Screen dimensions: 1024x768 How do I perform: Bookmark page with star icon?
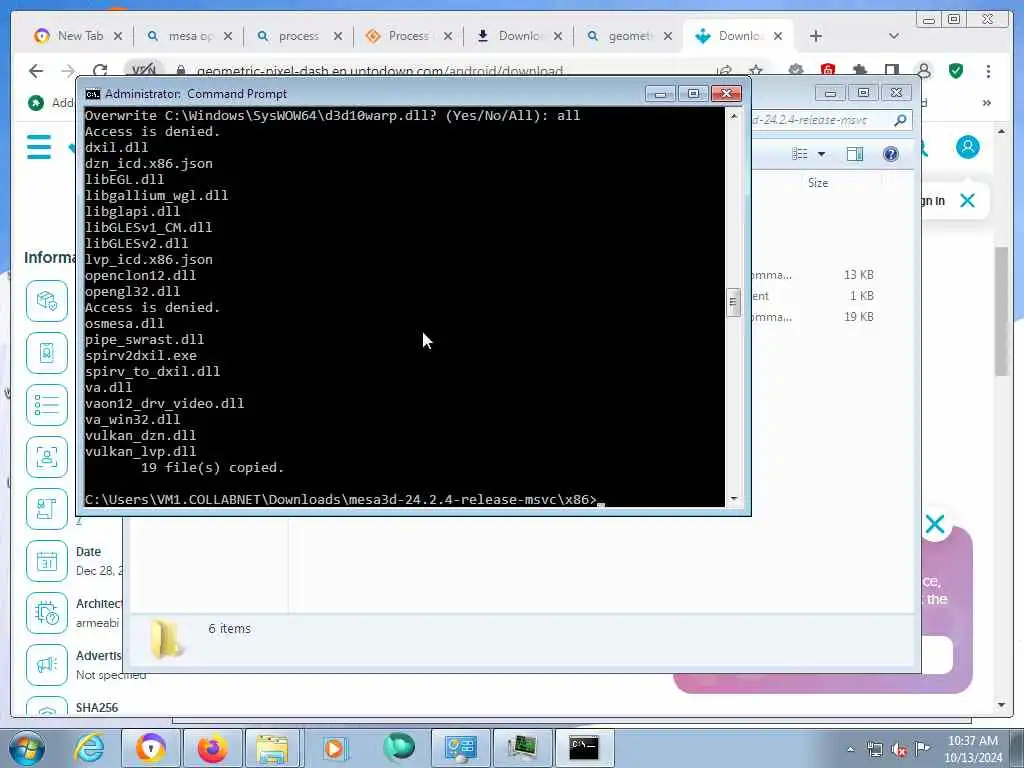pyautogui.click(x=756, y=71)
